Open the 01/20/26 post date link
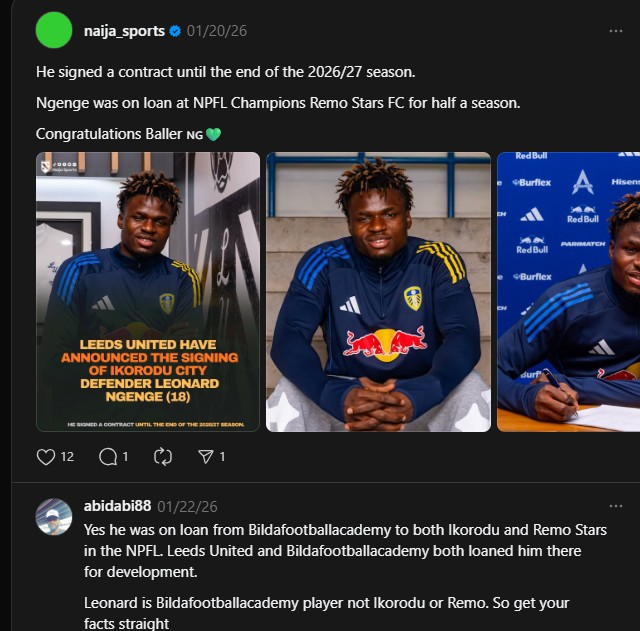The height and width of the screenshot is (631, 640). (217, 31)
